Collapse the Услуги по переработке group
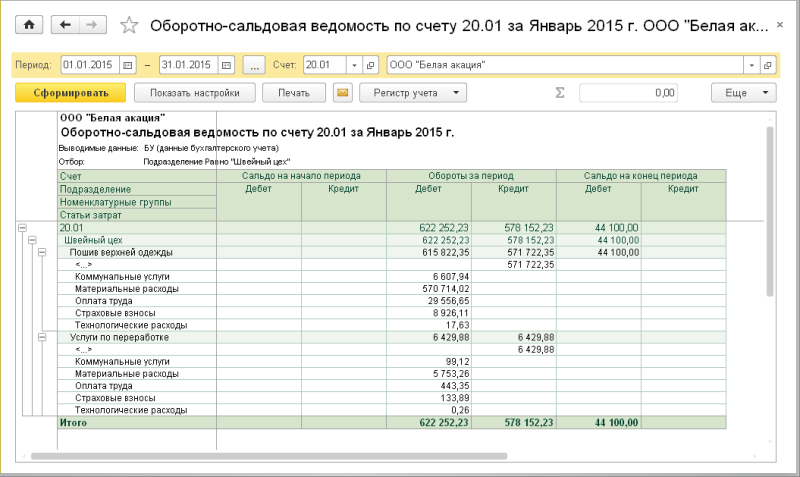 tap(42, 337)
